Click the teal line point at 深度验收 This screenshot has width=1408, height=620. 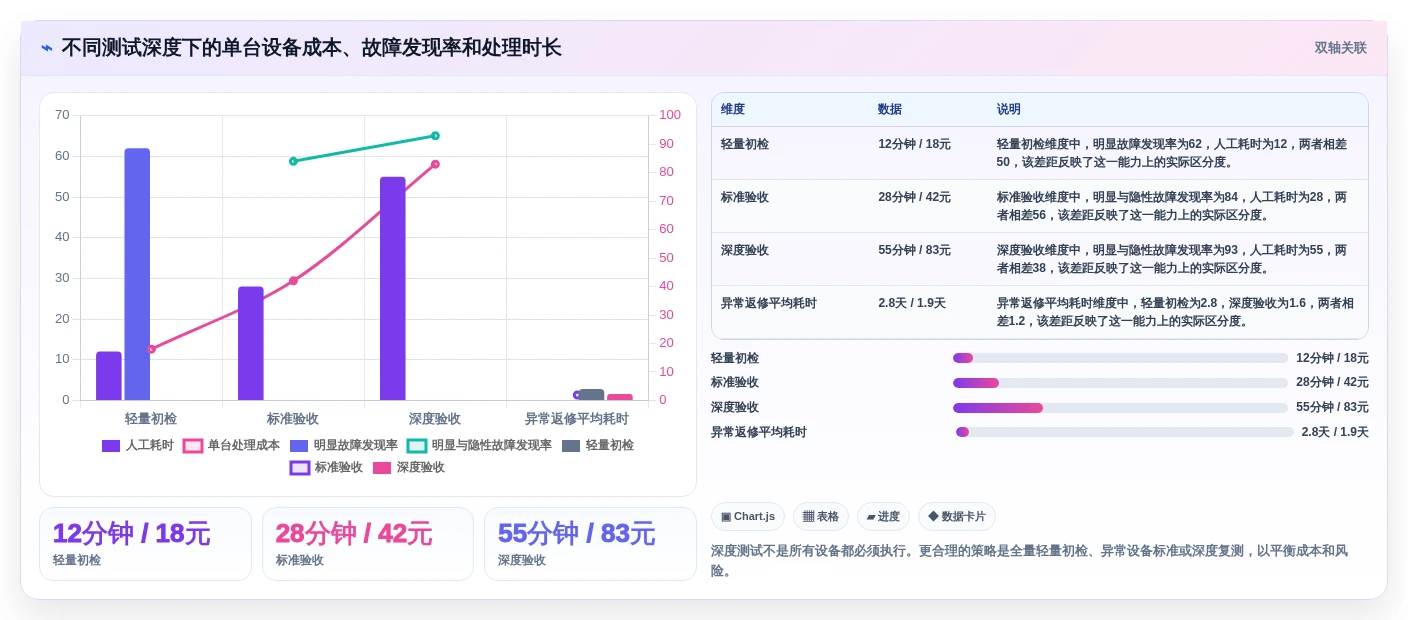click(x=435, y=135)
